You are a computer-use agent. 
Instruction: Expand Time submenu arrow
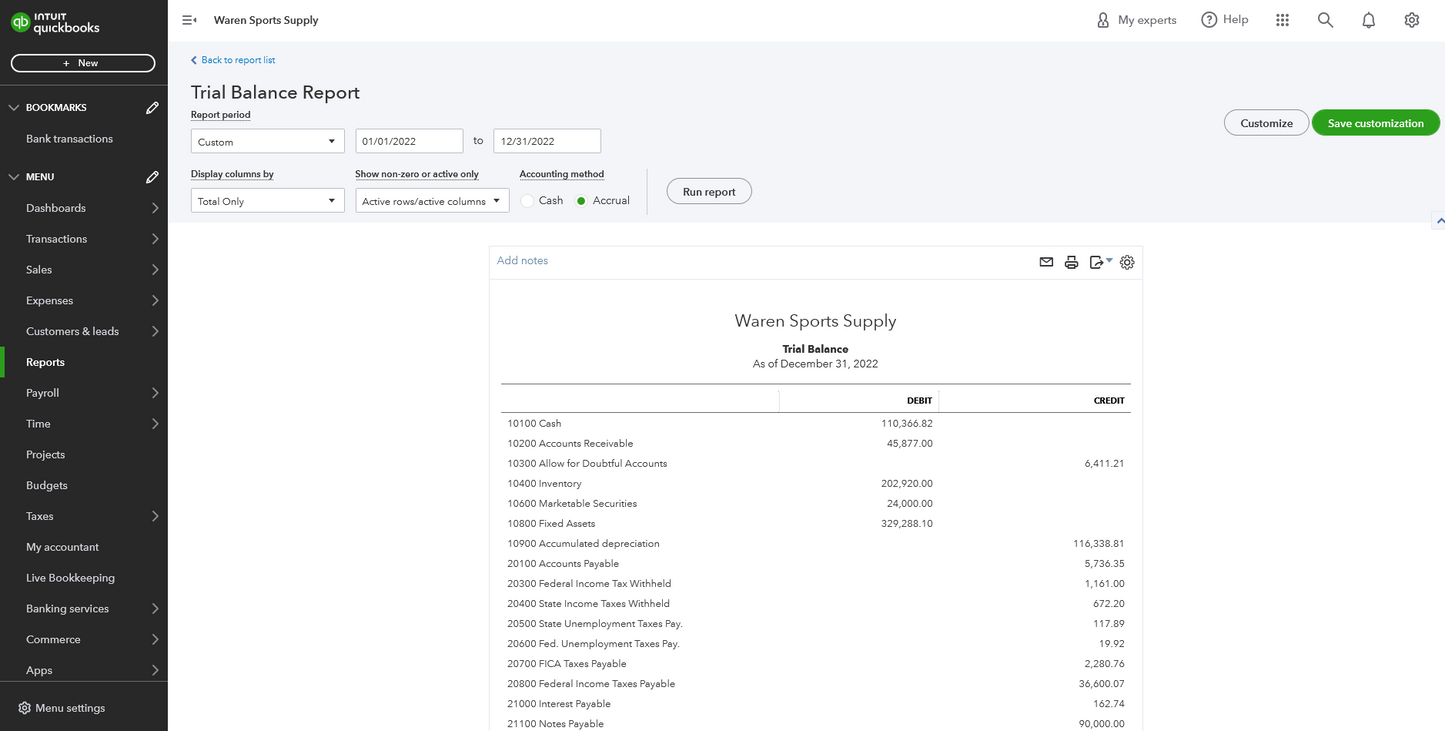pyautogui.click(x=155, y=424)
